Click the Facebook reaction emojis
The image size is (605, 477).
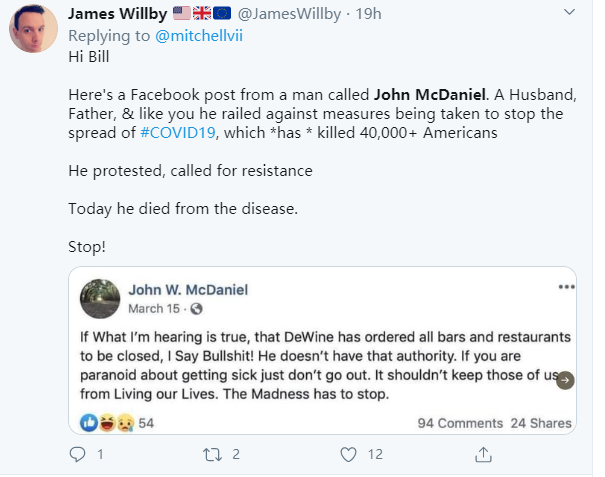click(107, 423)
